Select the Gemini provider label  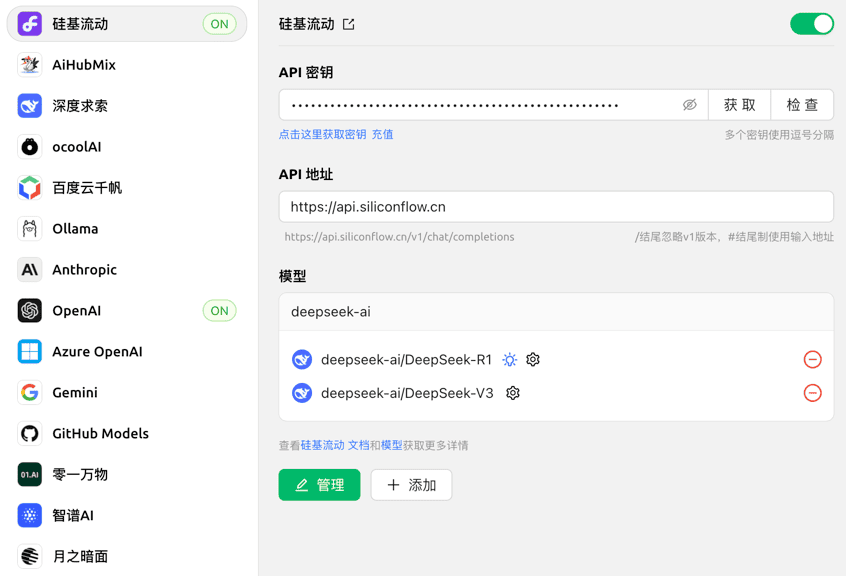[x=75, y=393]
